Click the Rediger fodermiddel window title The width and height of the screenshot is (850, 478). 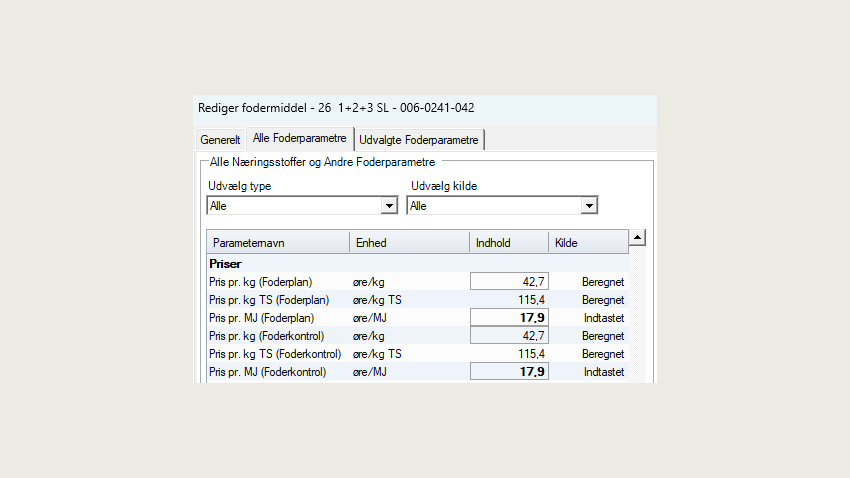(336, 108)
